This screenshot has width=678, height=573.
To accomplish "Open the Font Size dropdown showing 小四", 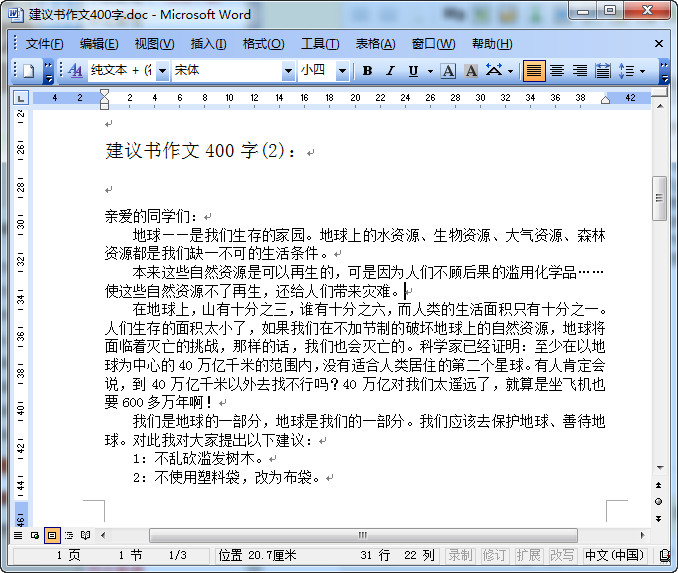I will (342, 71).
